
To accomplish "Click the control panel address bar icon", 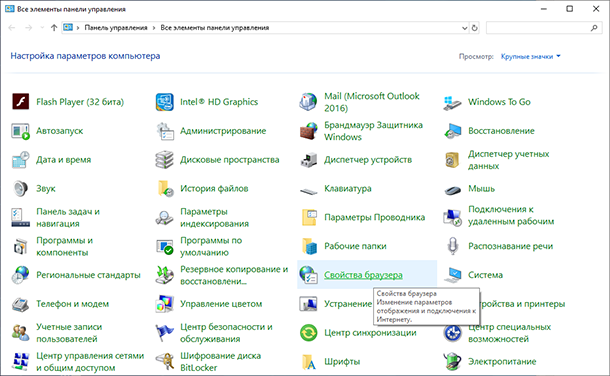I will pos(68,28).
